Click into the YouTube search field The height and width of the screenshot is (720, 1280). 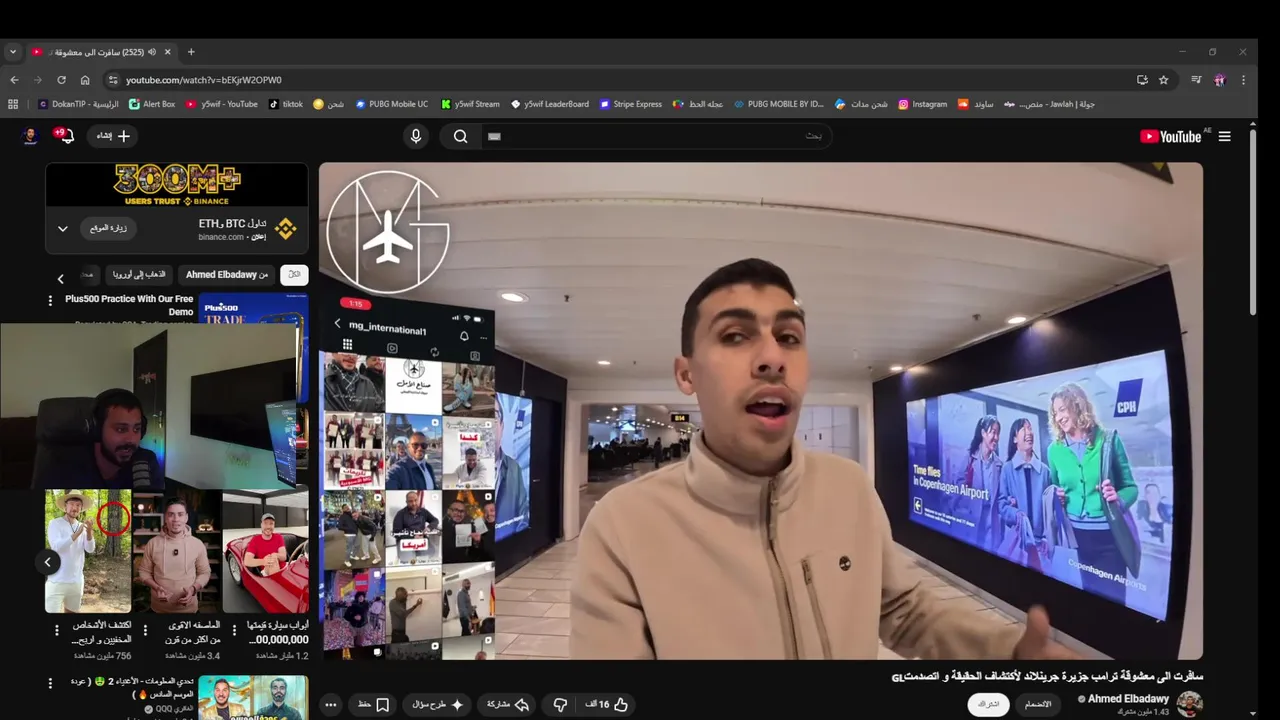coord(655,136)
